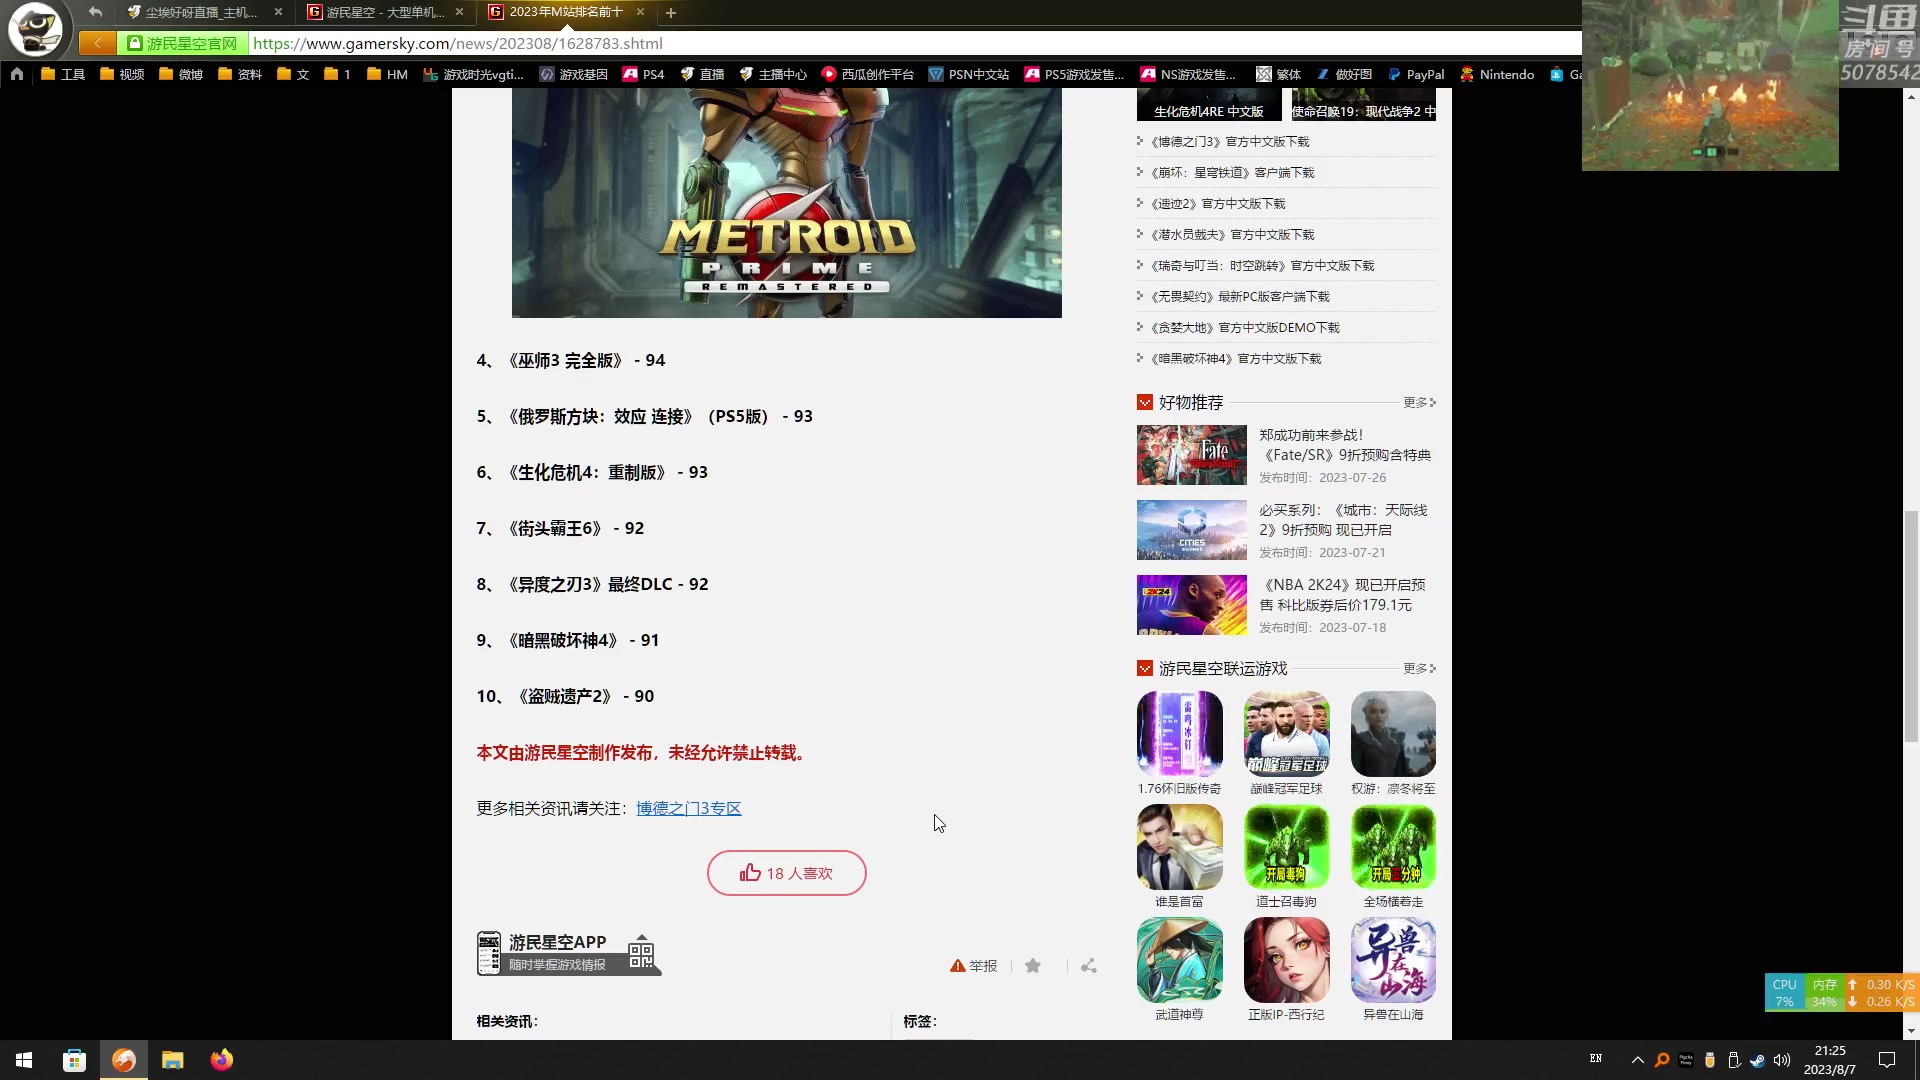The image size is (1920, 1080).
Task: Open the HM bookmarks folder
Action: click(387, 74)
